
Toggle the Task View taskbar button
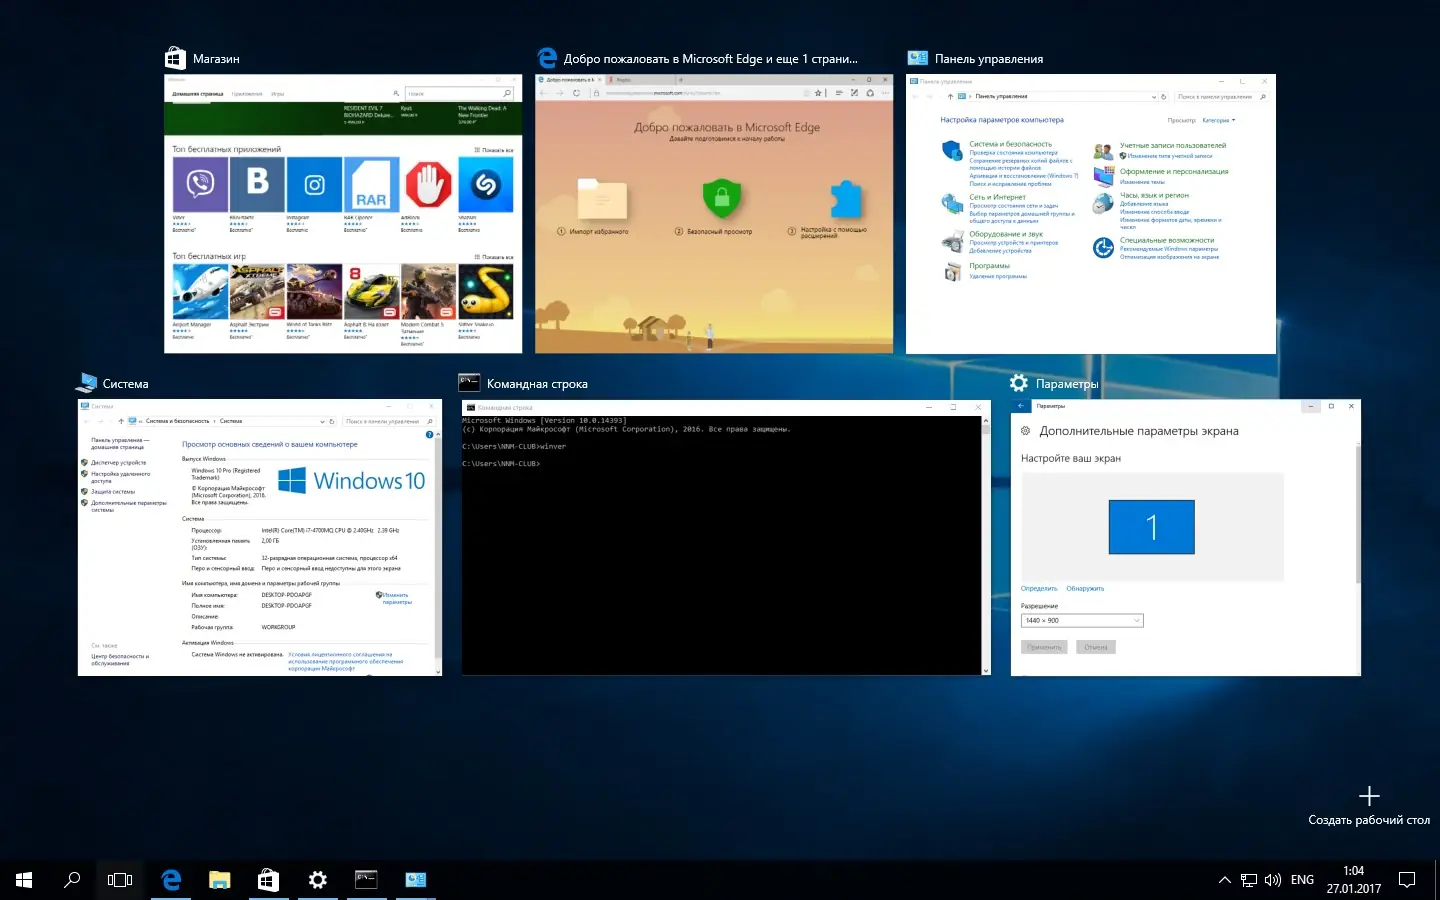tap(120, 880)
